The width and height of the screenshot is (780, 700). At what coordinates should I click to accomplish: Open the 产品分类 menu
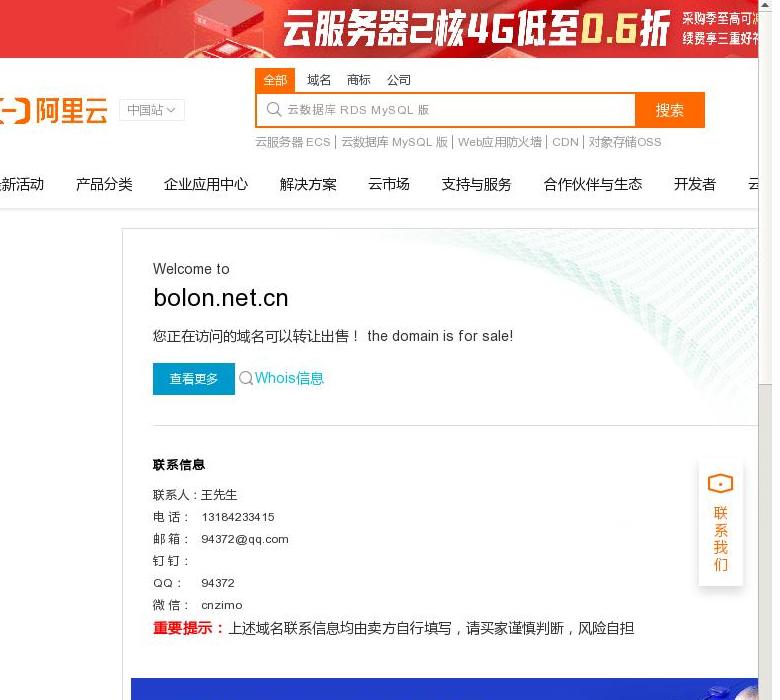(104, 185)
